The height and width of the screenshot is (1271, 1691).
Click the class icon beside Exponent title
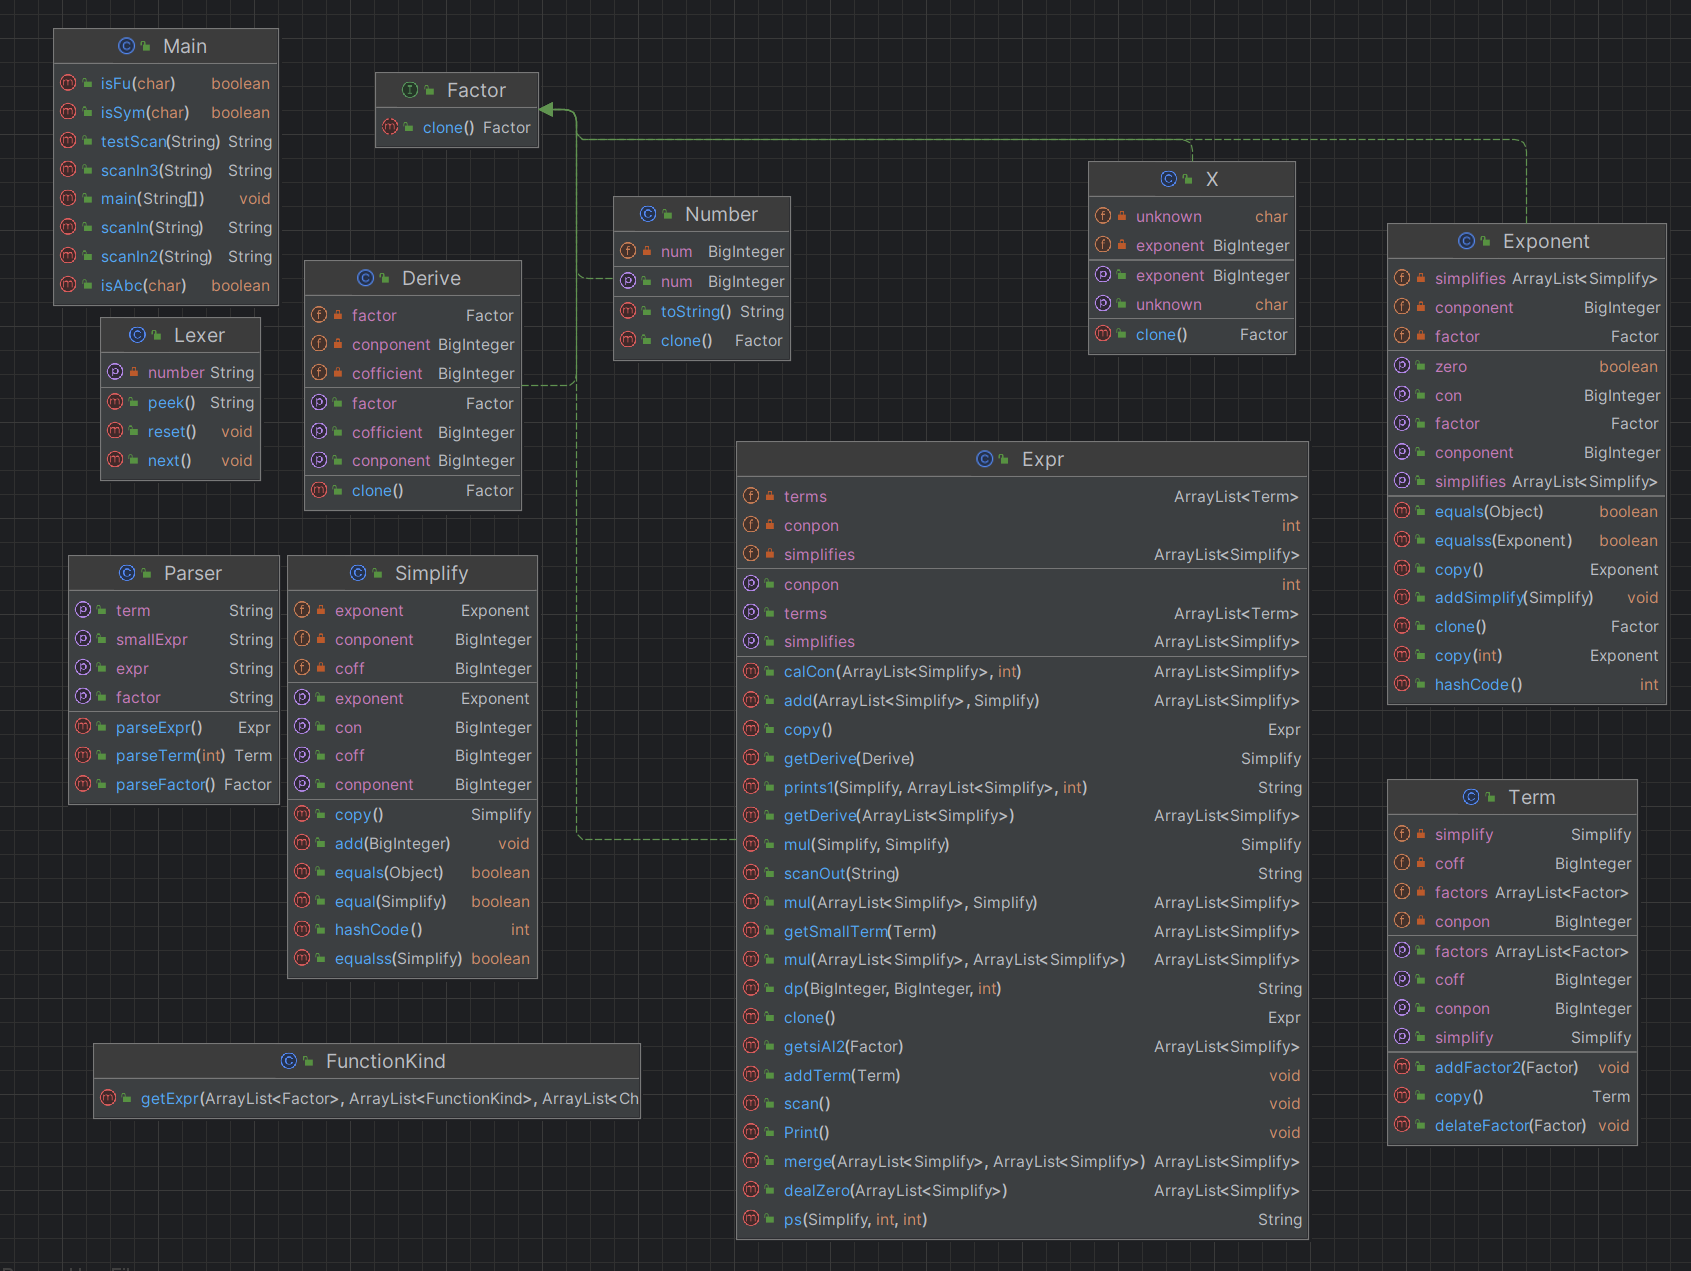(1466, 241)
